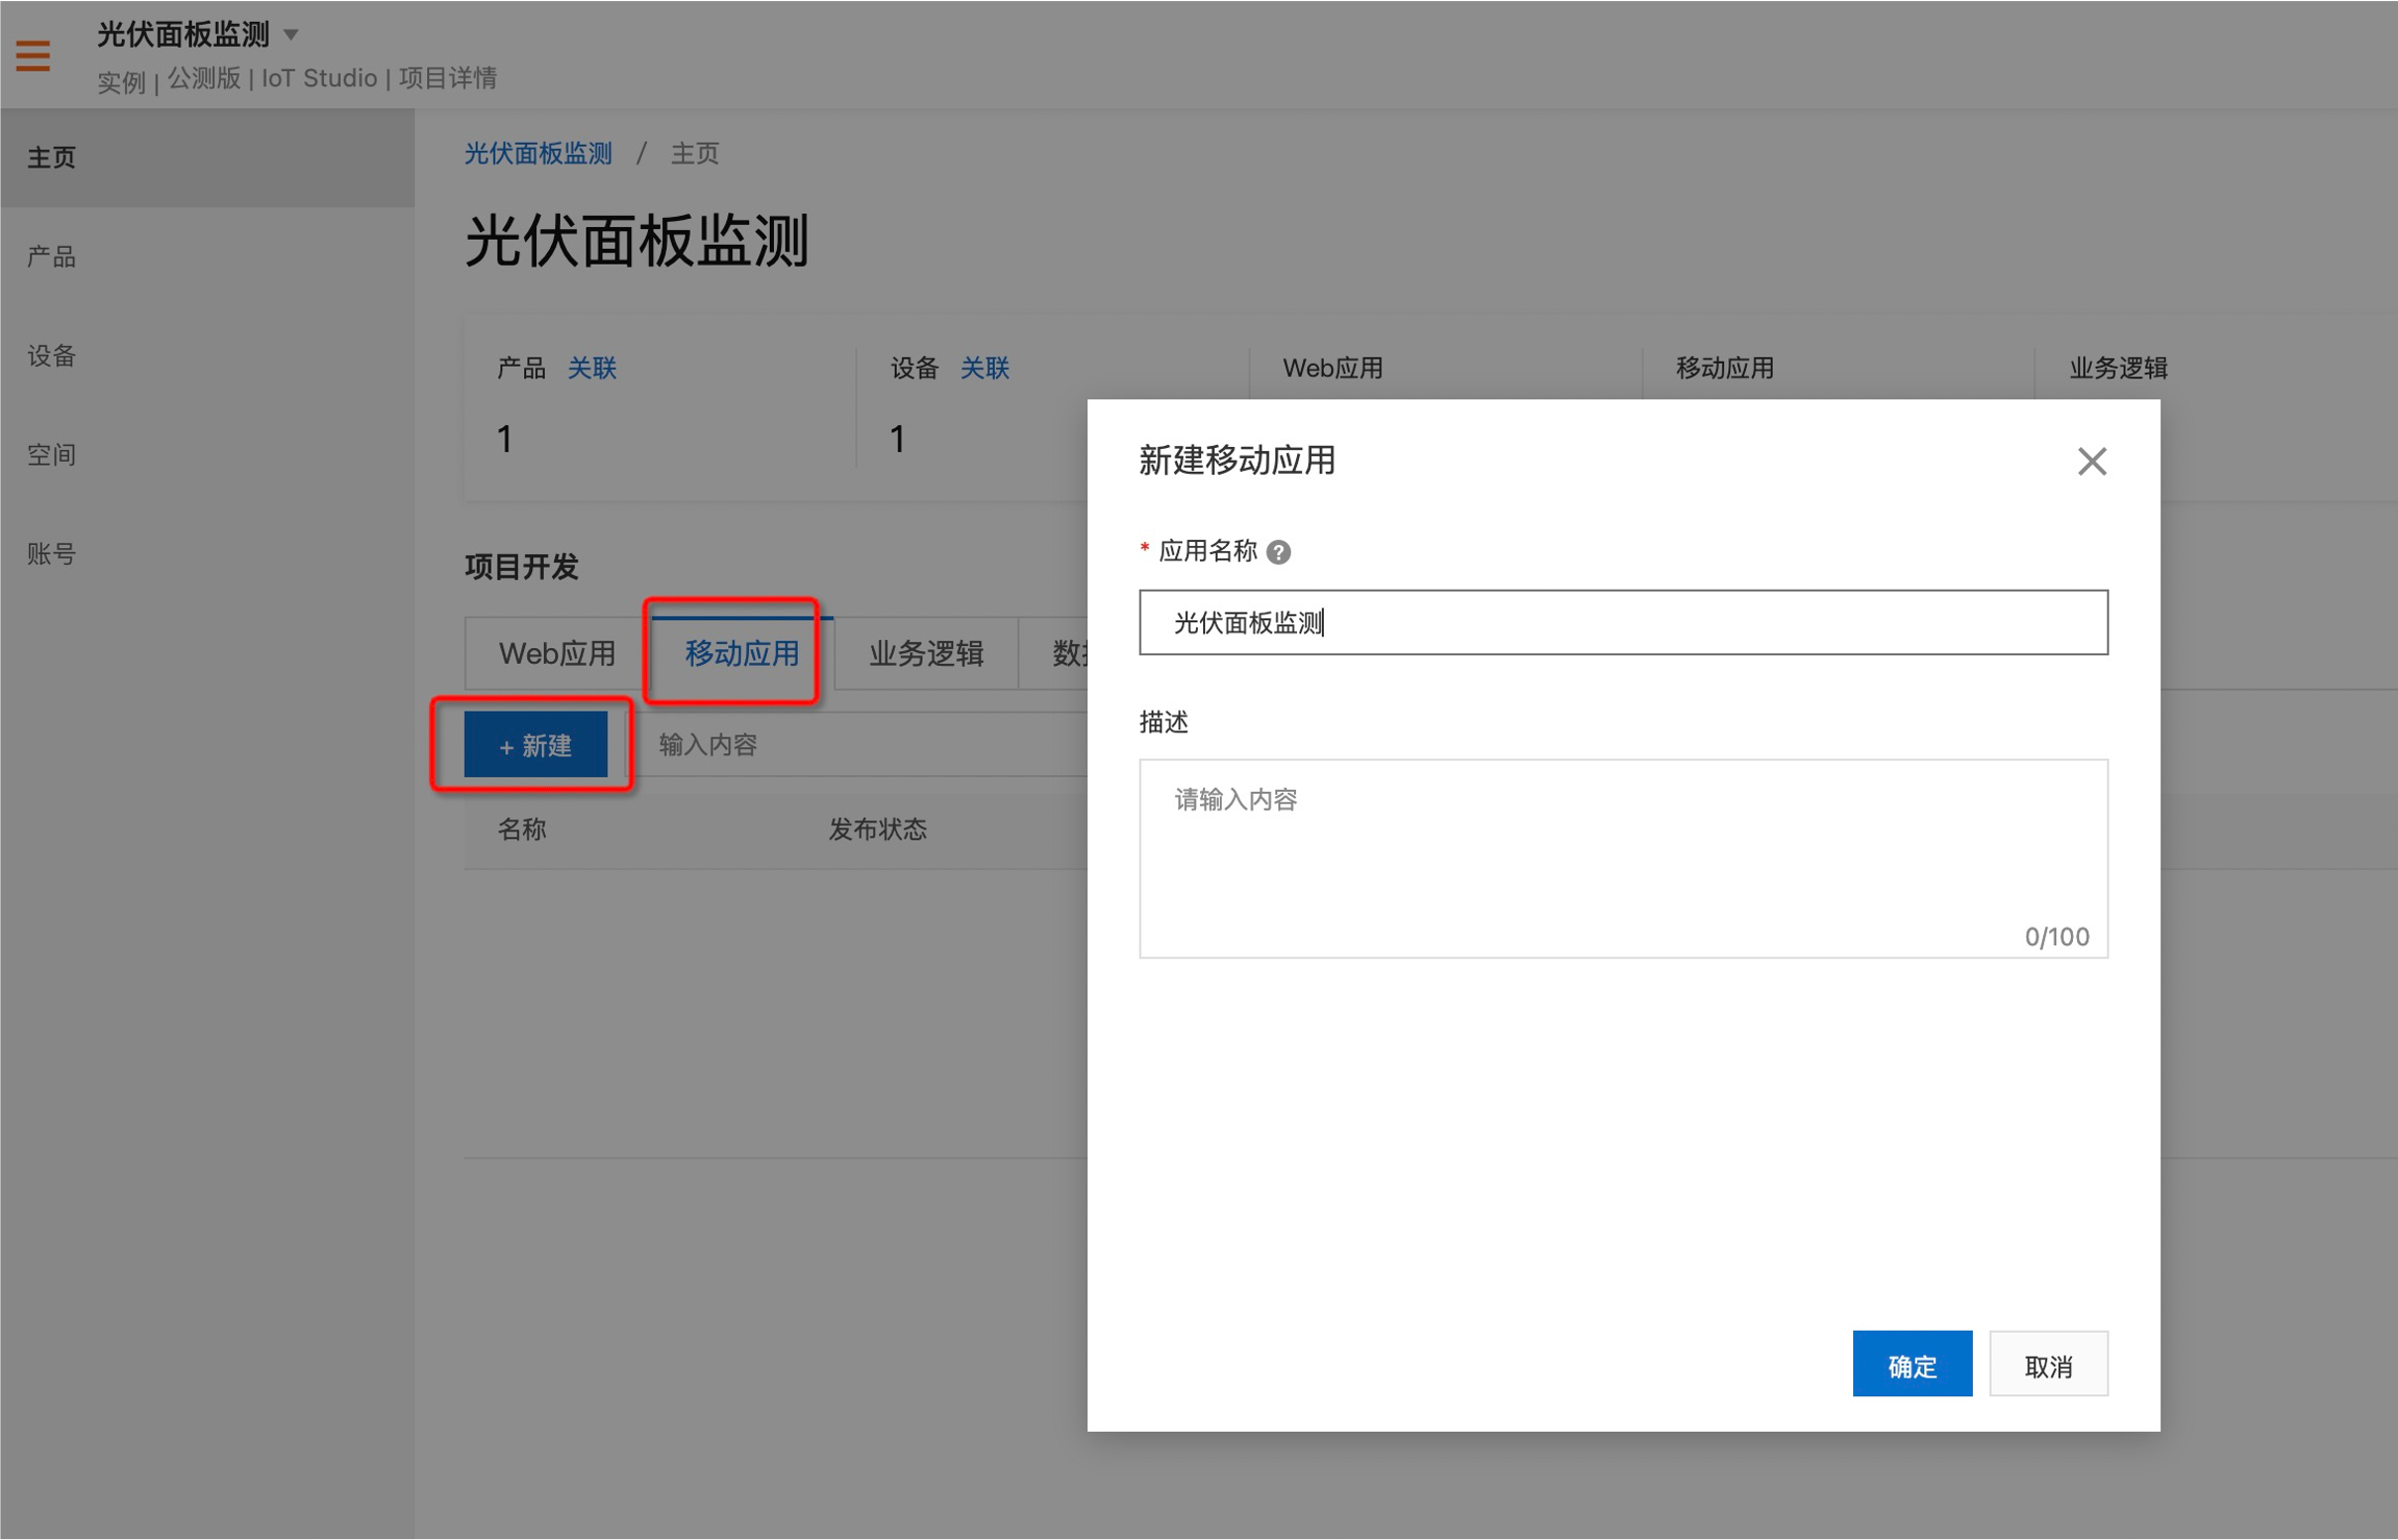Click 关联 link next to 产品
2398x1540 pixels.
[592, 368]
